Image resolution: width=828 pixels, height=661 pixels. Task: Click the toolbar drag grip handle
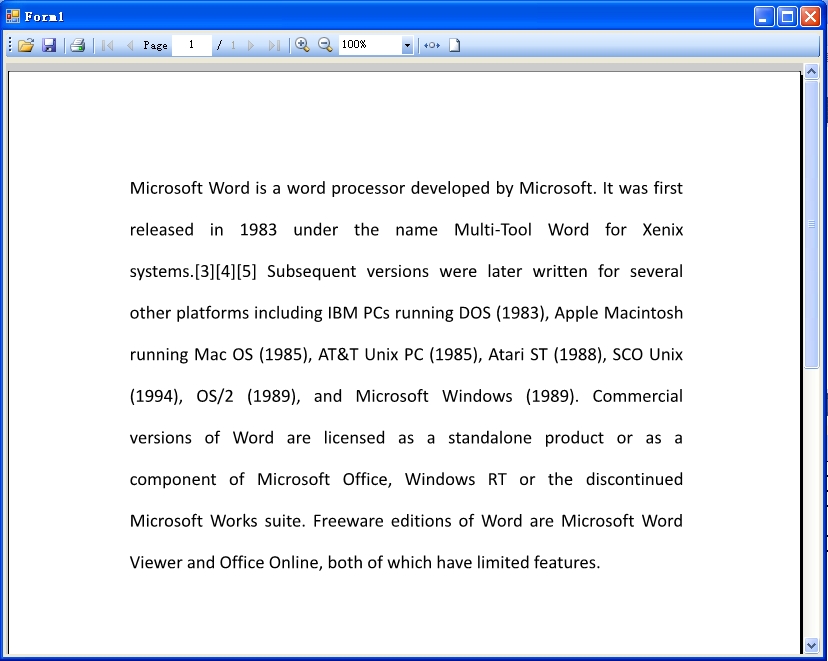(10, 45)
